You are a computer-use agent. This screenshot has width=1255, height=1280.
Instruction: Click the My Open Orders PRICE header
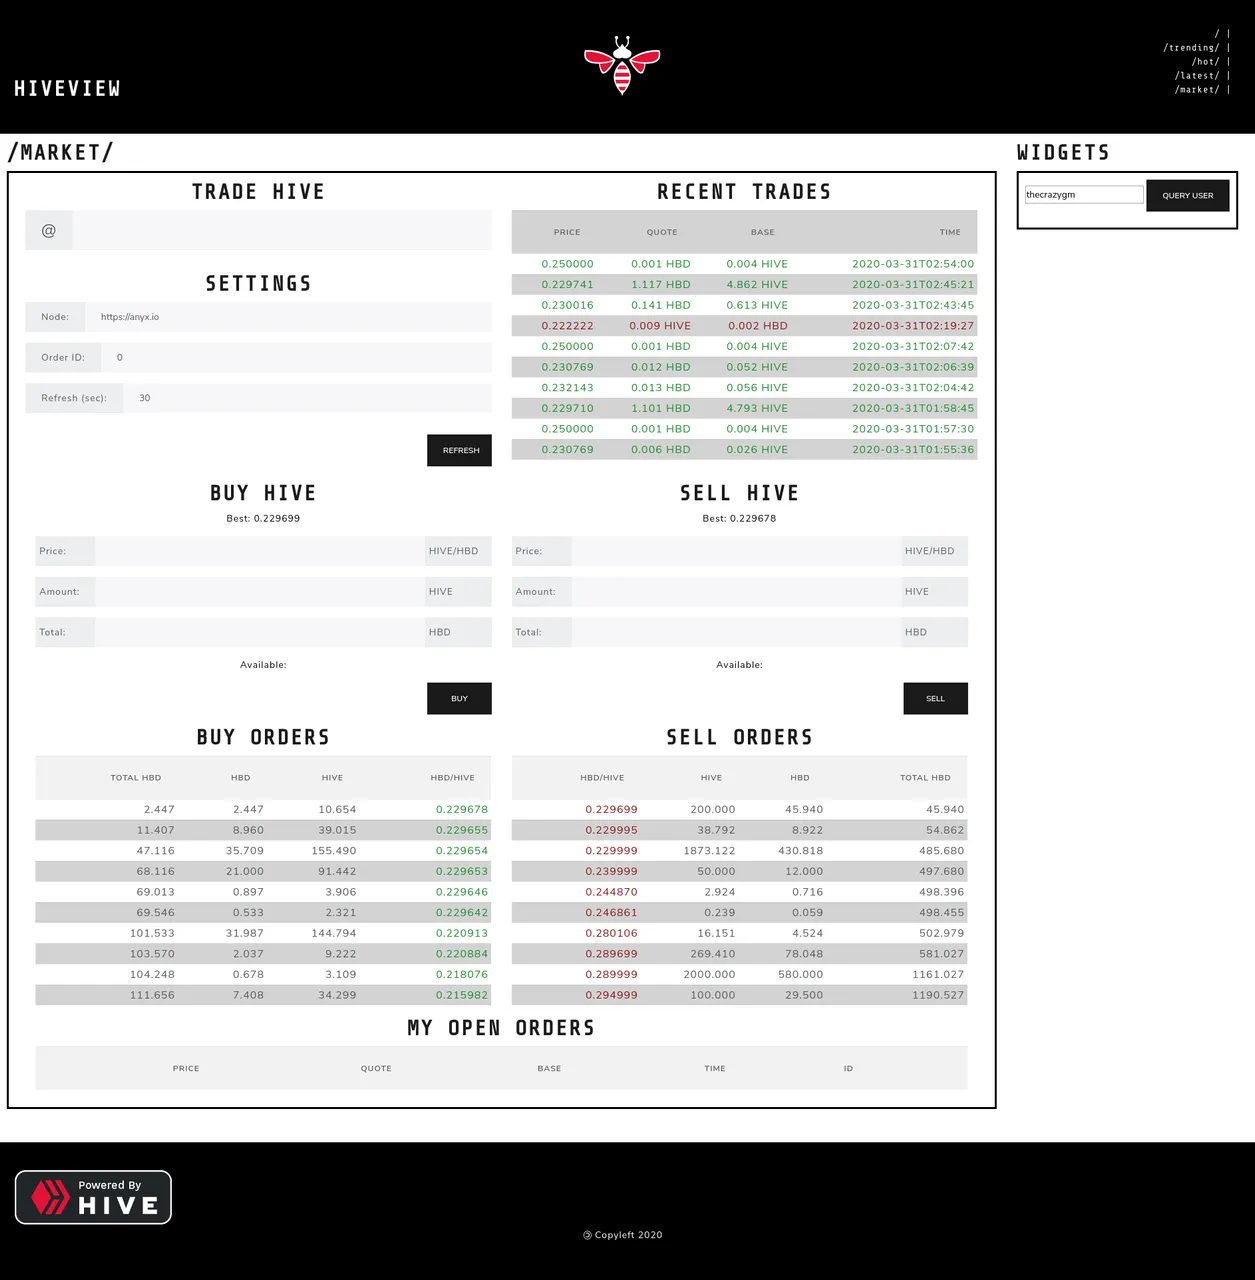[186, 1069]
